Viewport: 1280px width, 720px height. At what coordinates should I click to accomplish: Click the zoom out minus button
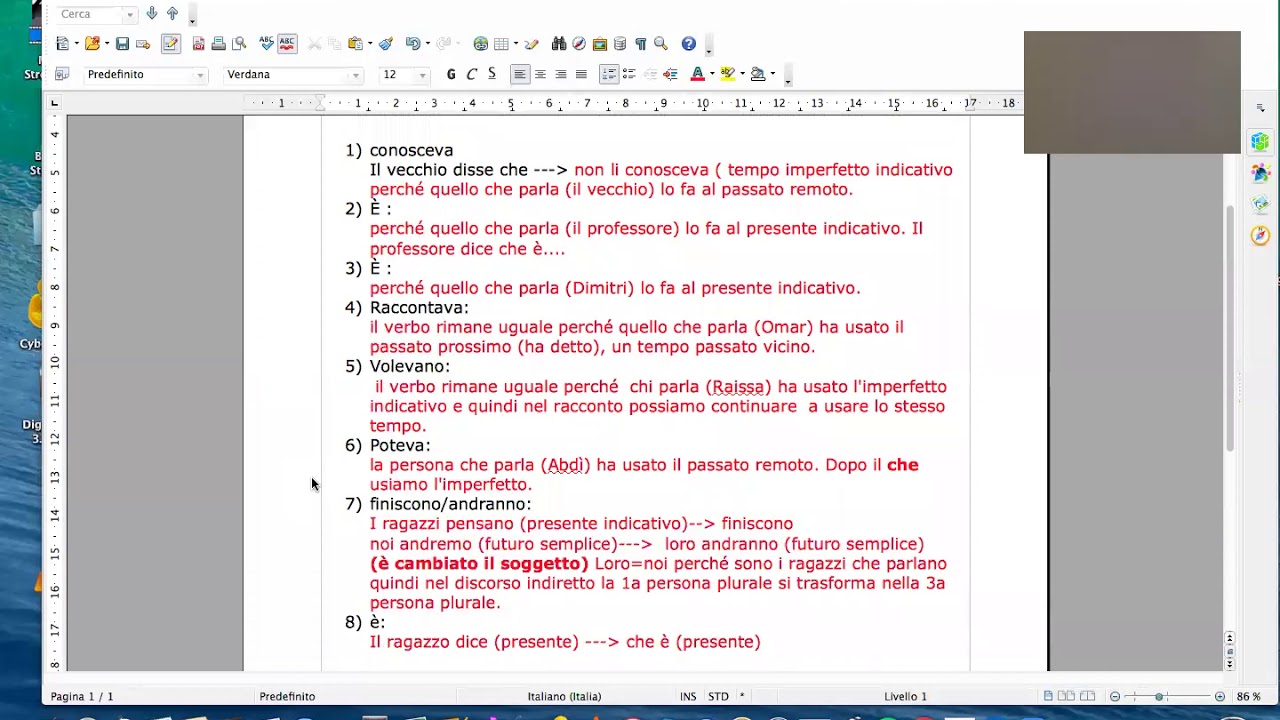(x=1115, y=696)
